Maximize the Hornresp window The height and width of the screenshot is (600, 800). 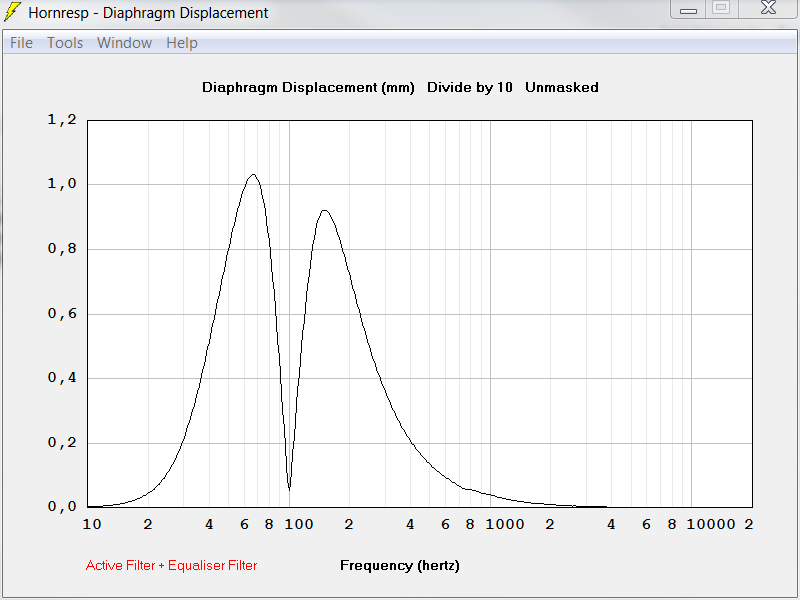[x=721, y=8]
